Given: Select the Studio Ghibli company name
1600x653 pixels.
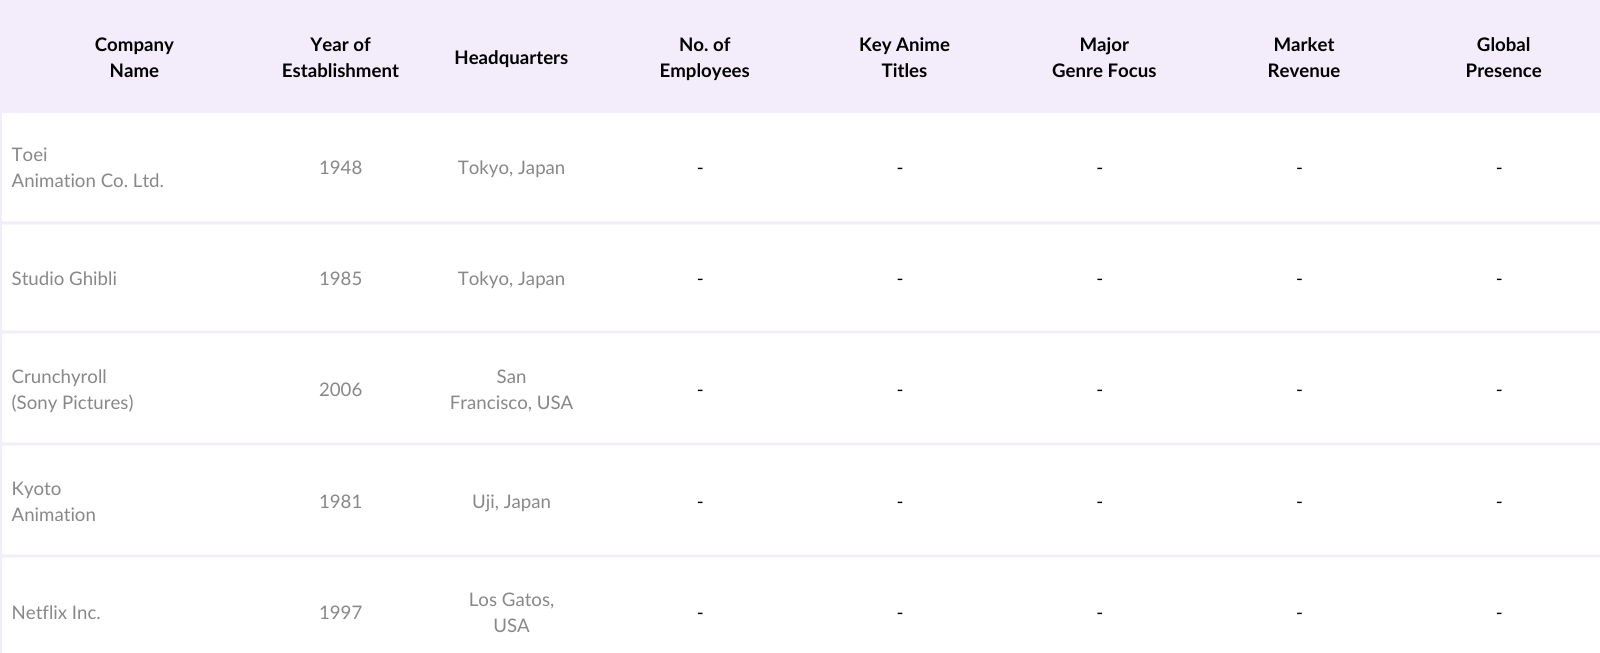Looking at the screenshot, I should [x=64, y=279].
